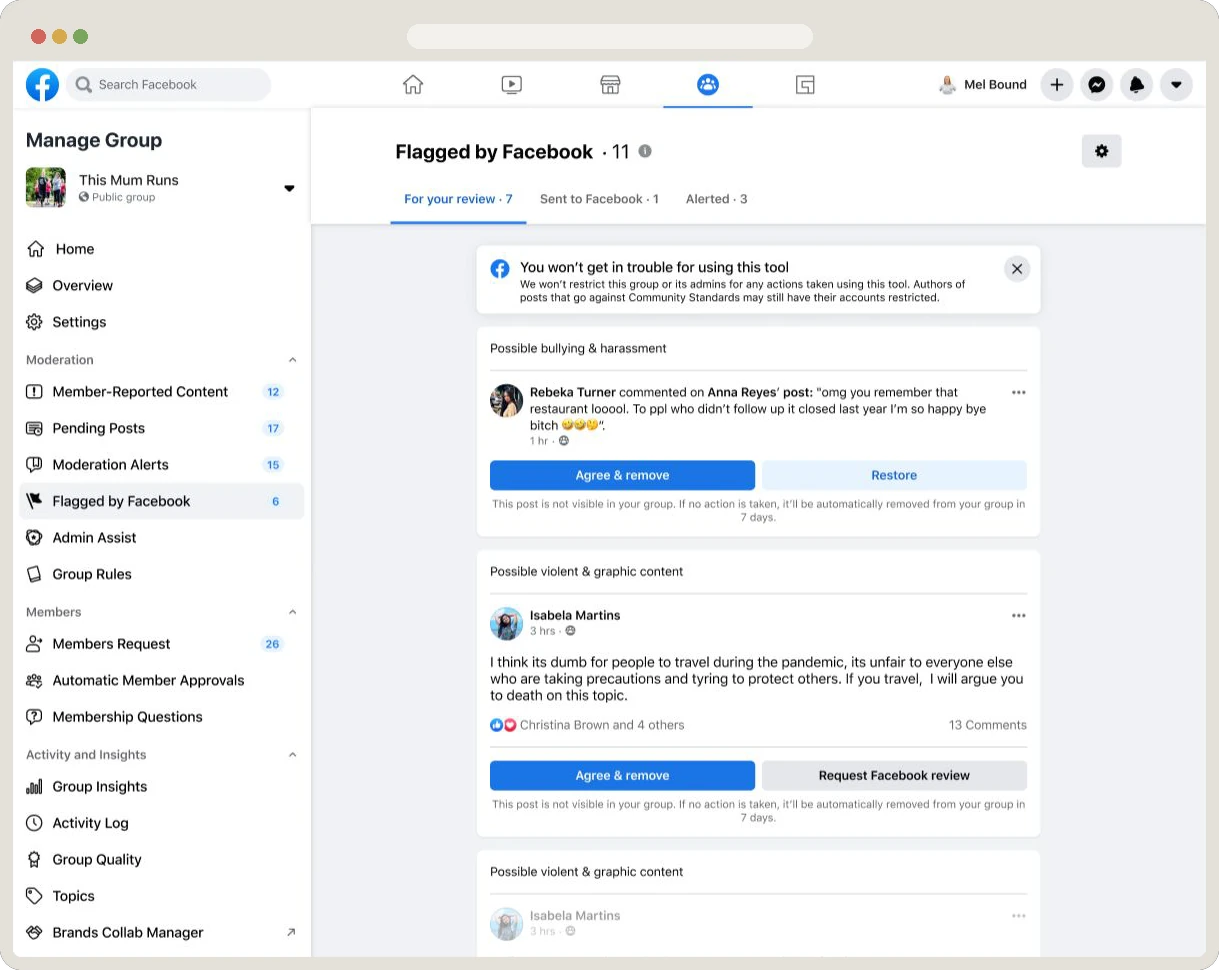Click the Facebook logo icon
Image resolution: width=1219 pixels, height=970 pixels.
tap(42, 85)
